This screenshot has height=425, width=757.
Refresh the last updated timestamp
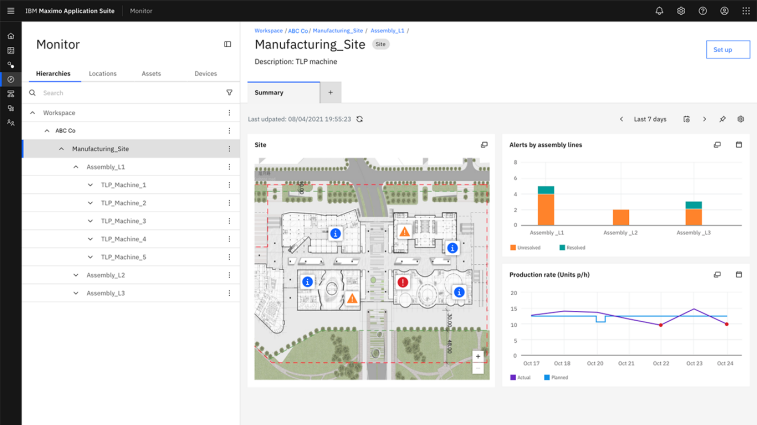tap(360, 119)
